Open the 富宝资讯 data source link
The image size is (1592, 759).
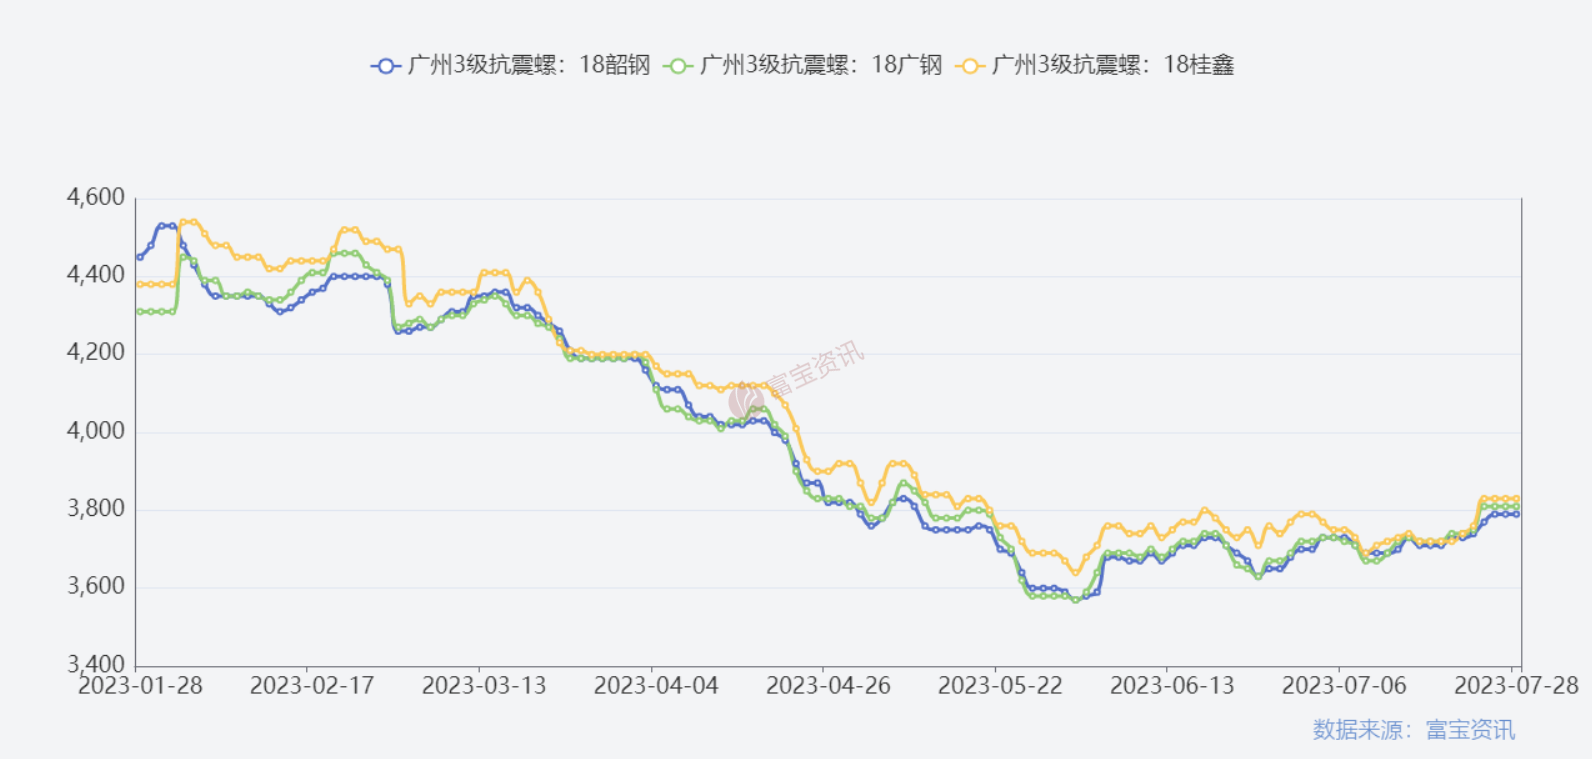pyautogui.click(x=1470, y=730)
